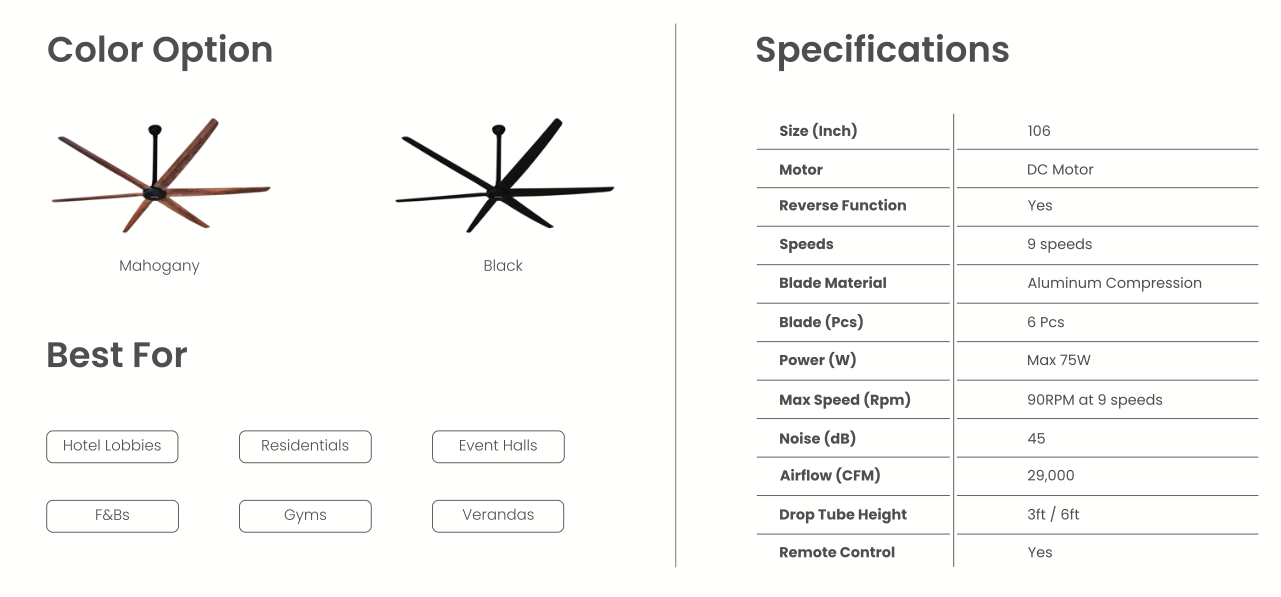Click the Drop Tube Height label
This screenshot has height=597, width=1281.
pos(843,515)
